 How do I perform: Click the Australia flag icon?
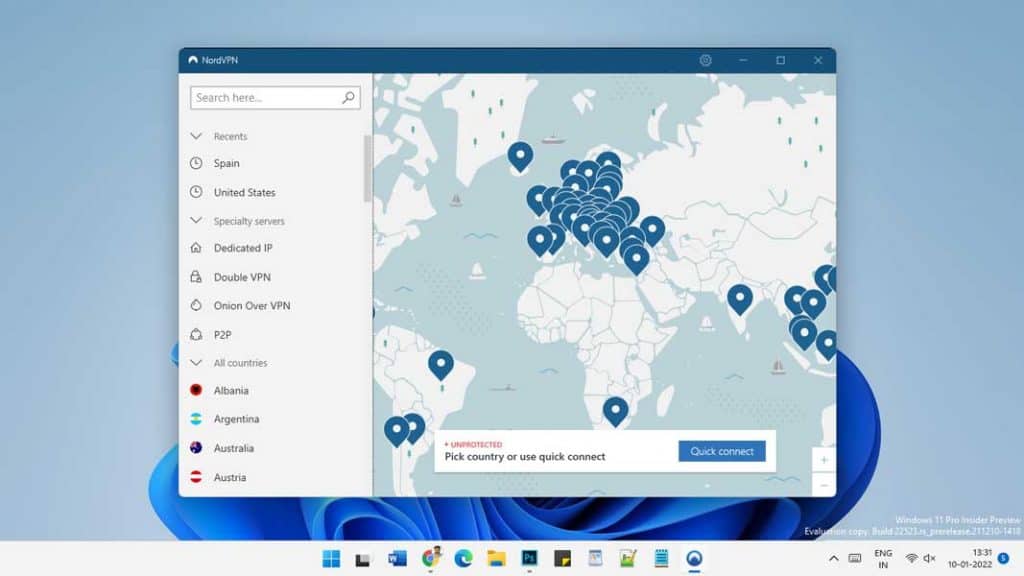click(195, 448)
